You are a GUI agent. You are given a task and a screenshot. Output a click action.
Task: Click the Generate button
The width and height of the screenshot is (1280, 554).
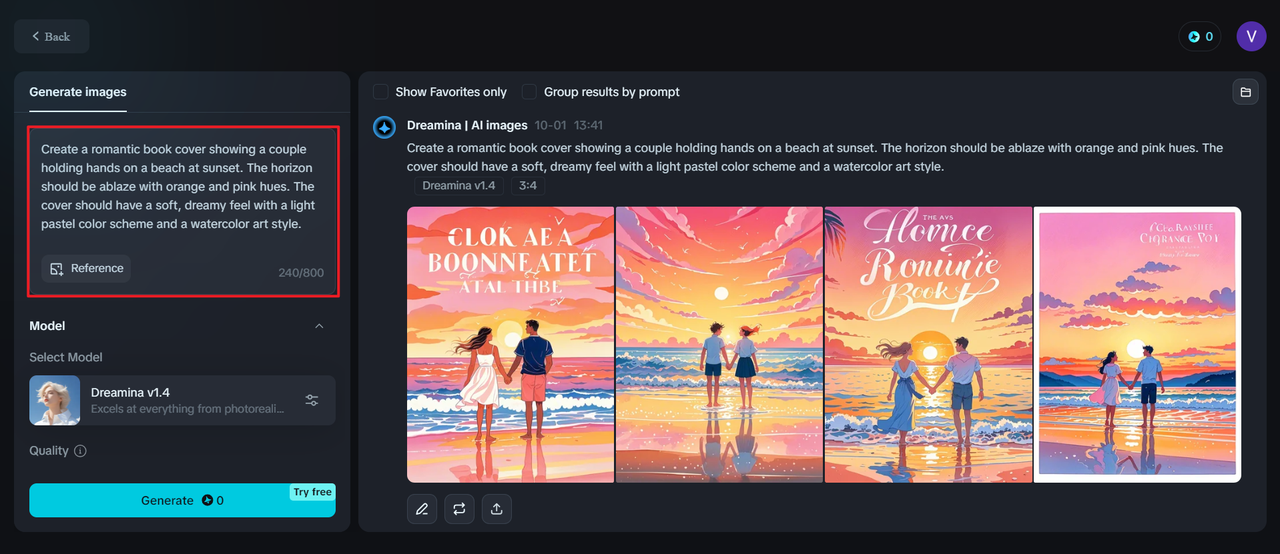point(182,500)
